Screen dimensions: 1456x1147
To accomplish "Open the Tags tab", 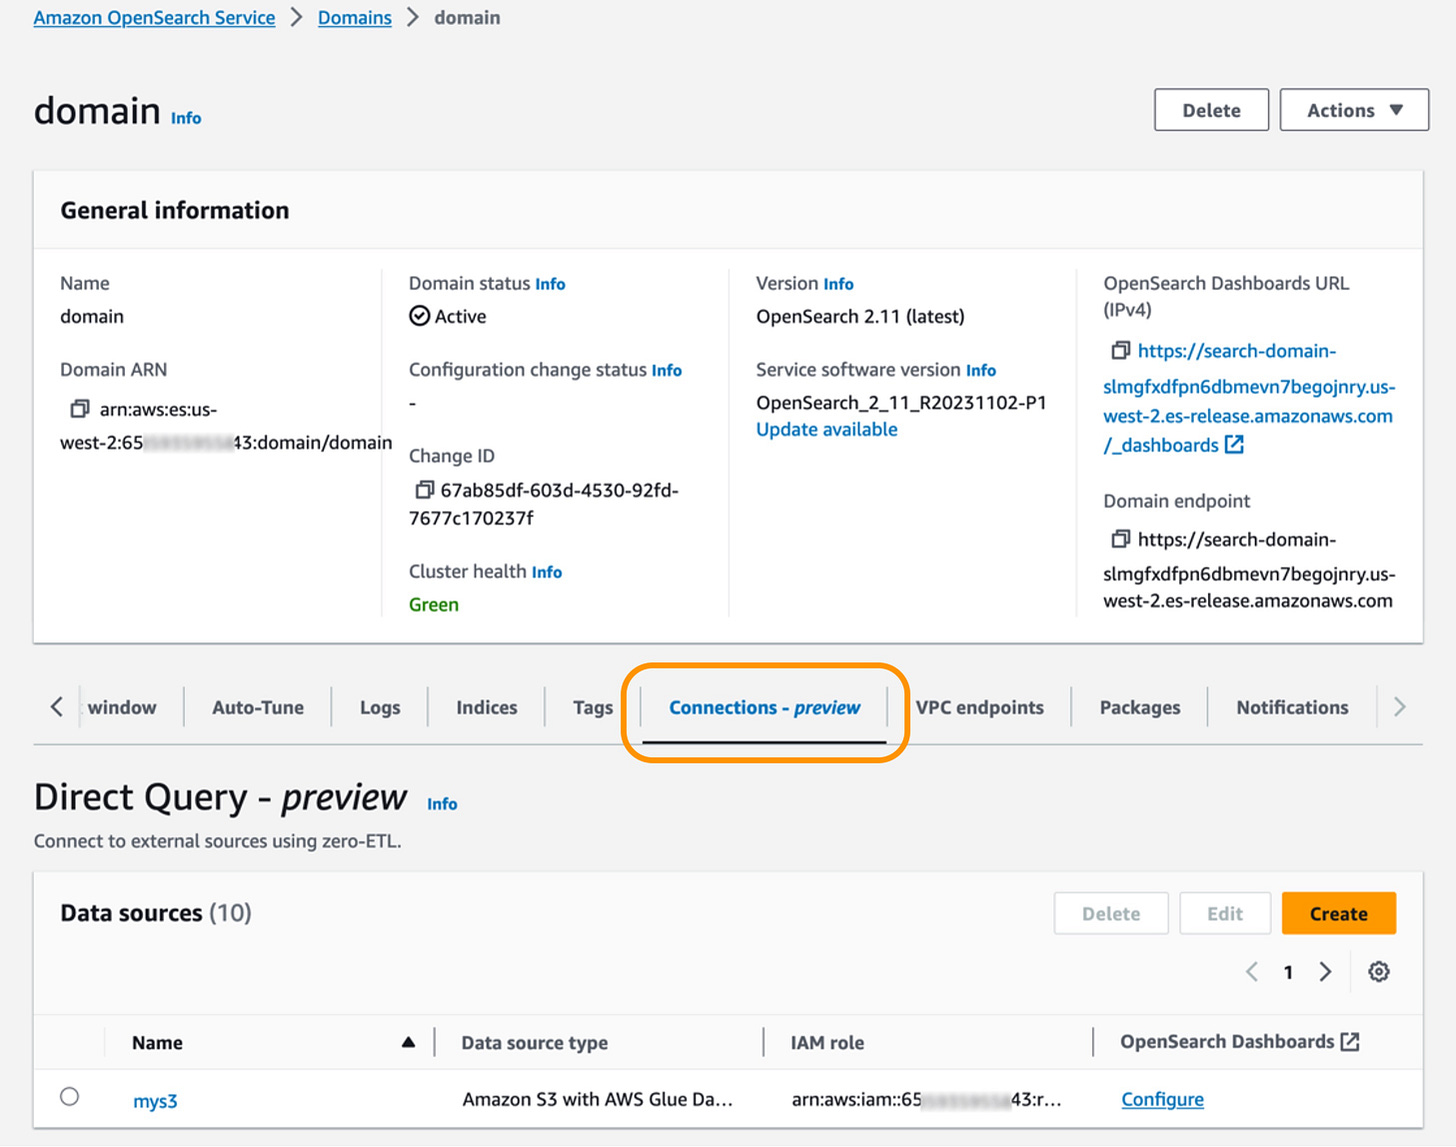I will pos(593,707).
